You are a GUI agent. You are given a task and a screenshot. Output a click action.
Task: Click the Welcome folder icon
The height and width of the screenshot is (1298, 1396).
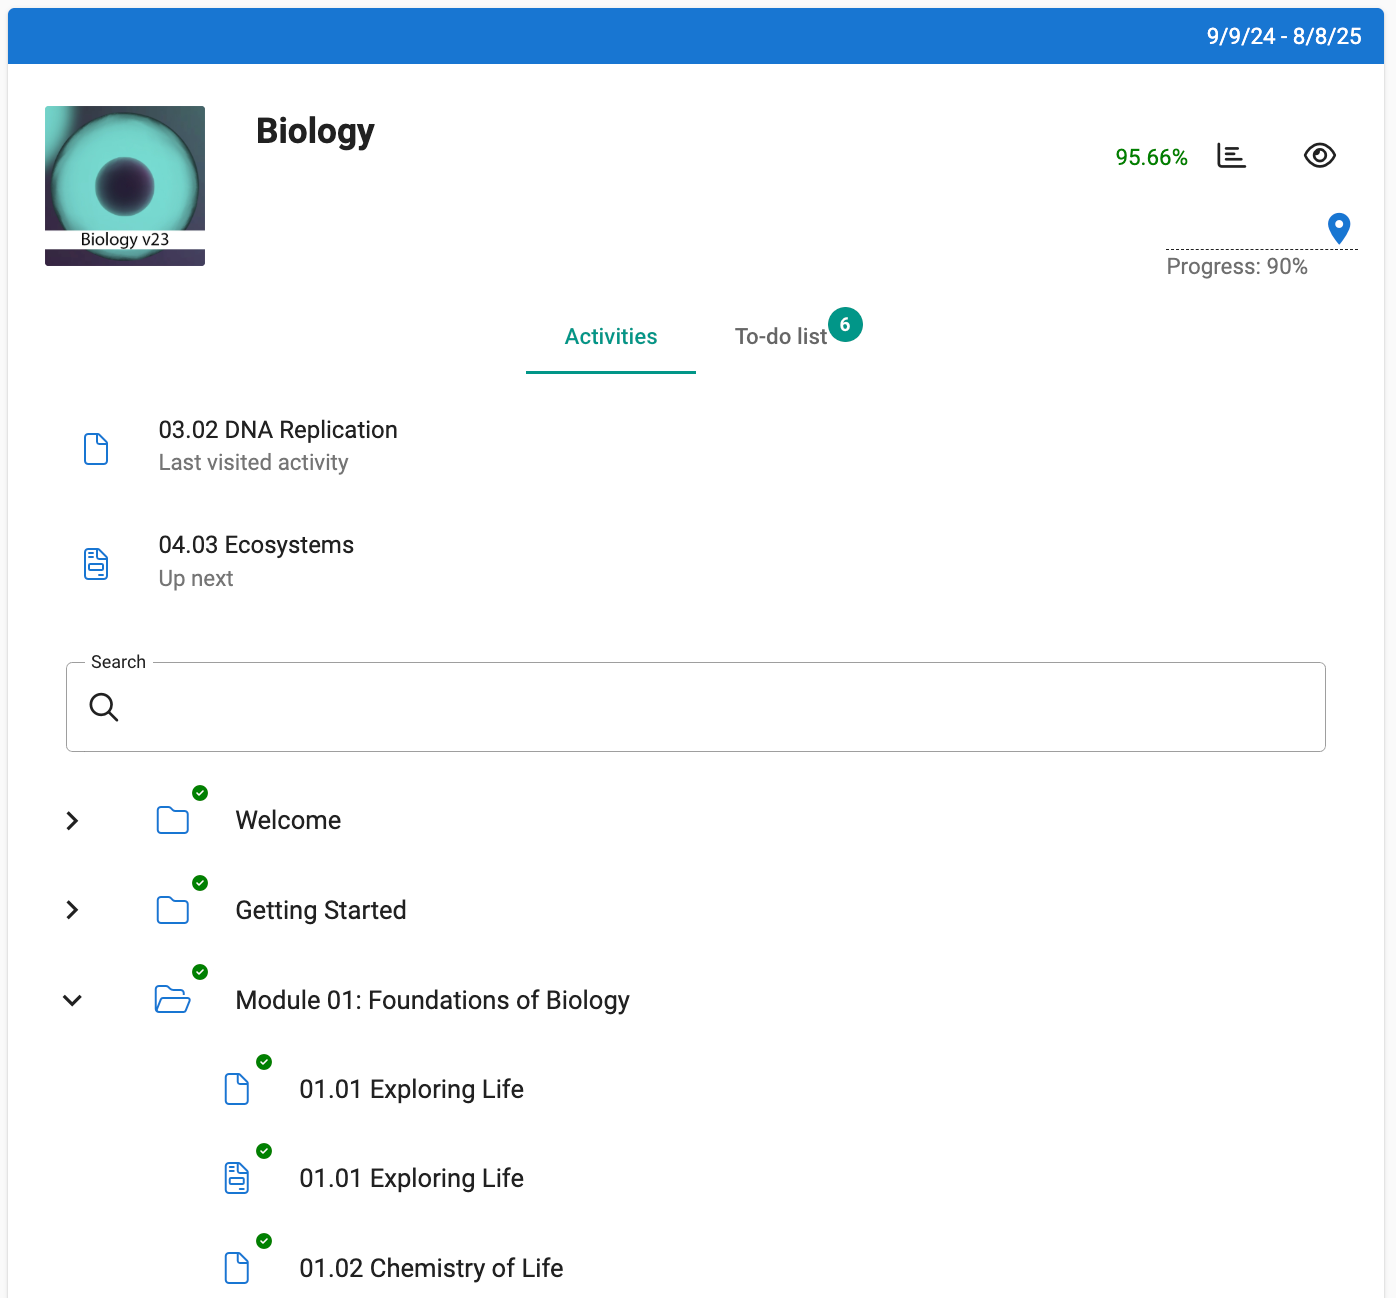pos(173,821)
